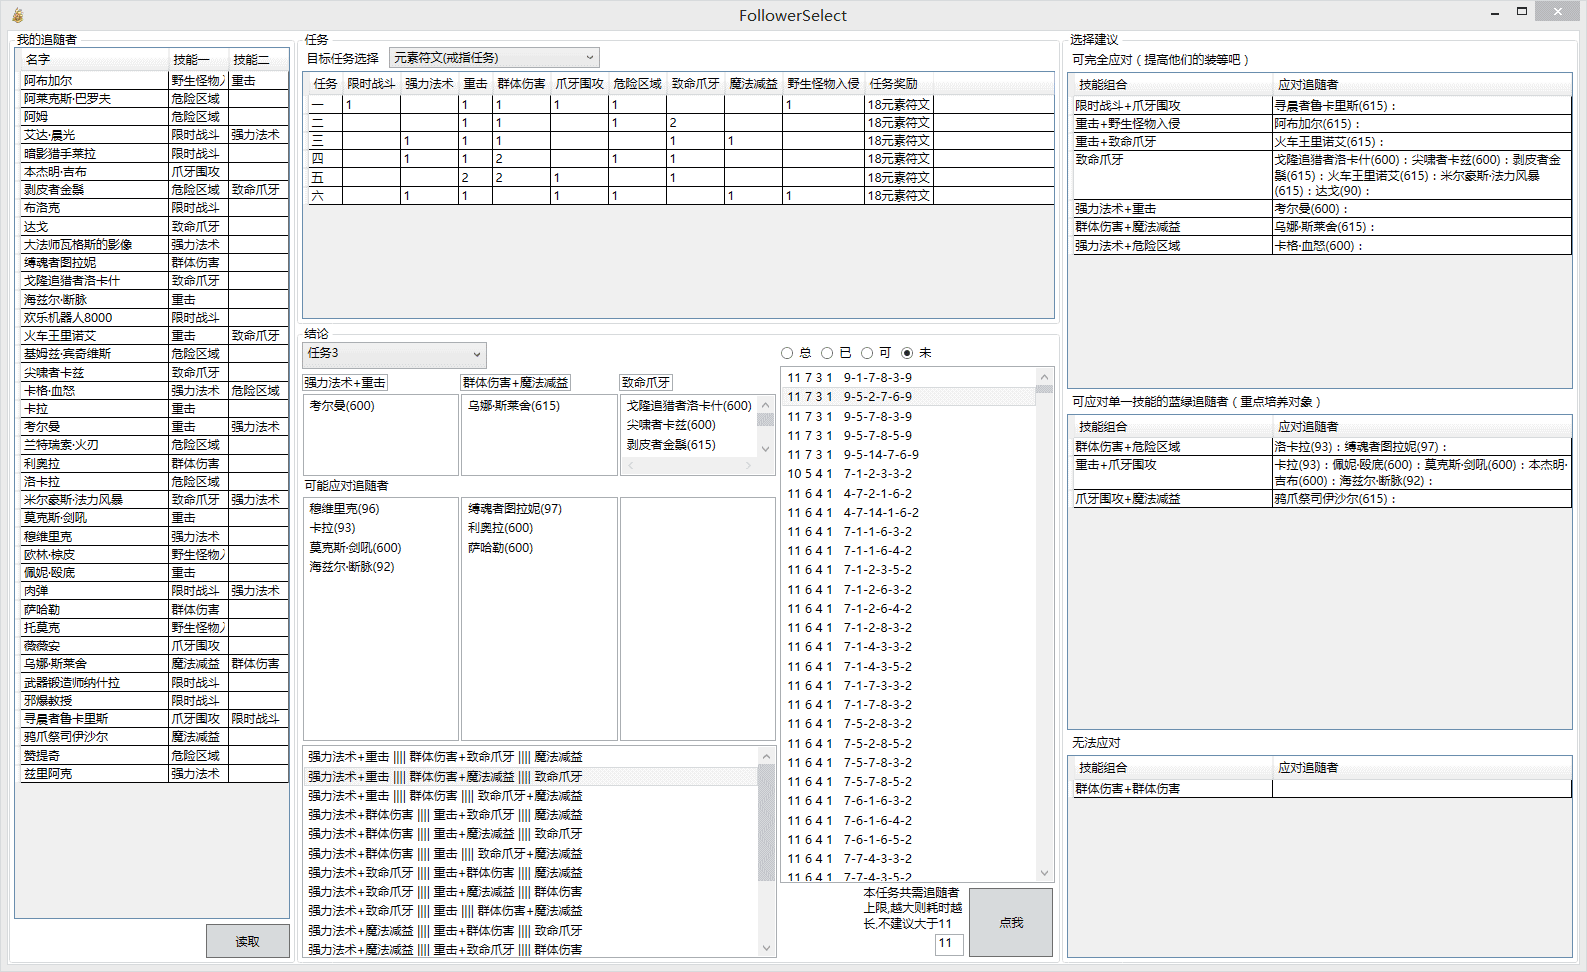The image size is (1587, 972).
Task: Click scroll down arrow of combination number list
Action: (1044, 873)
